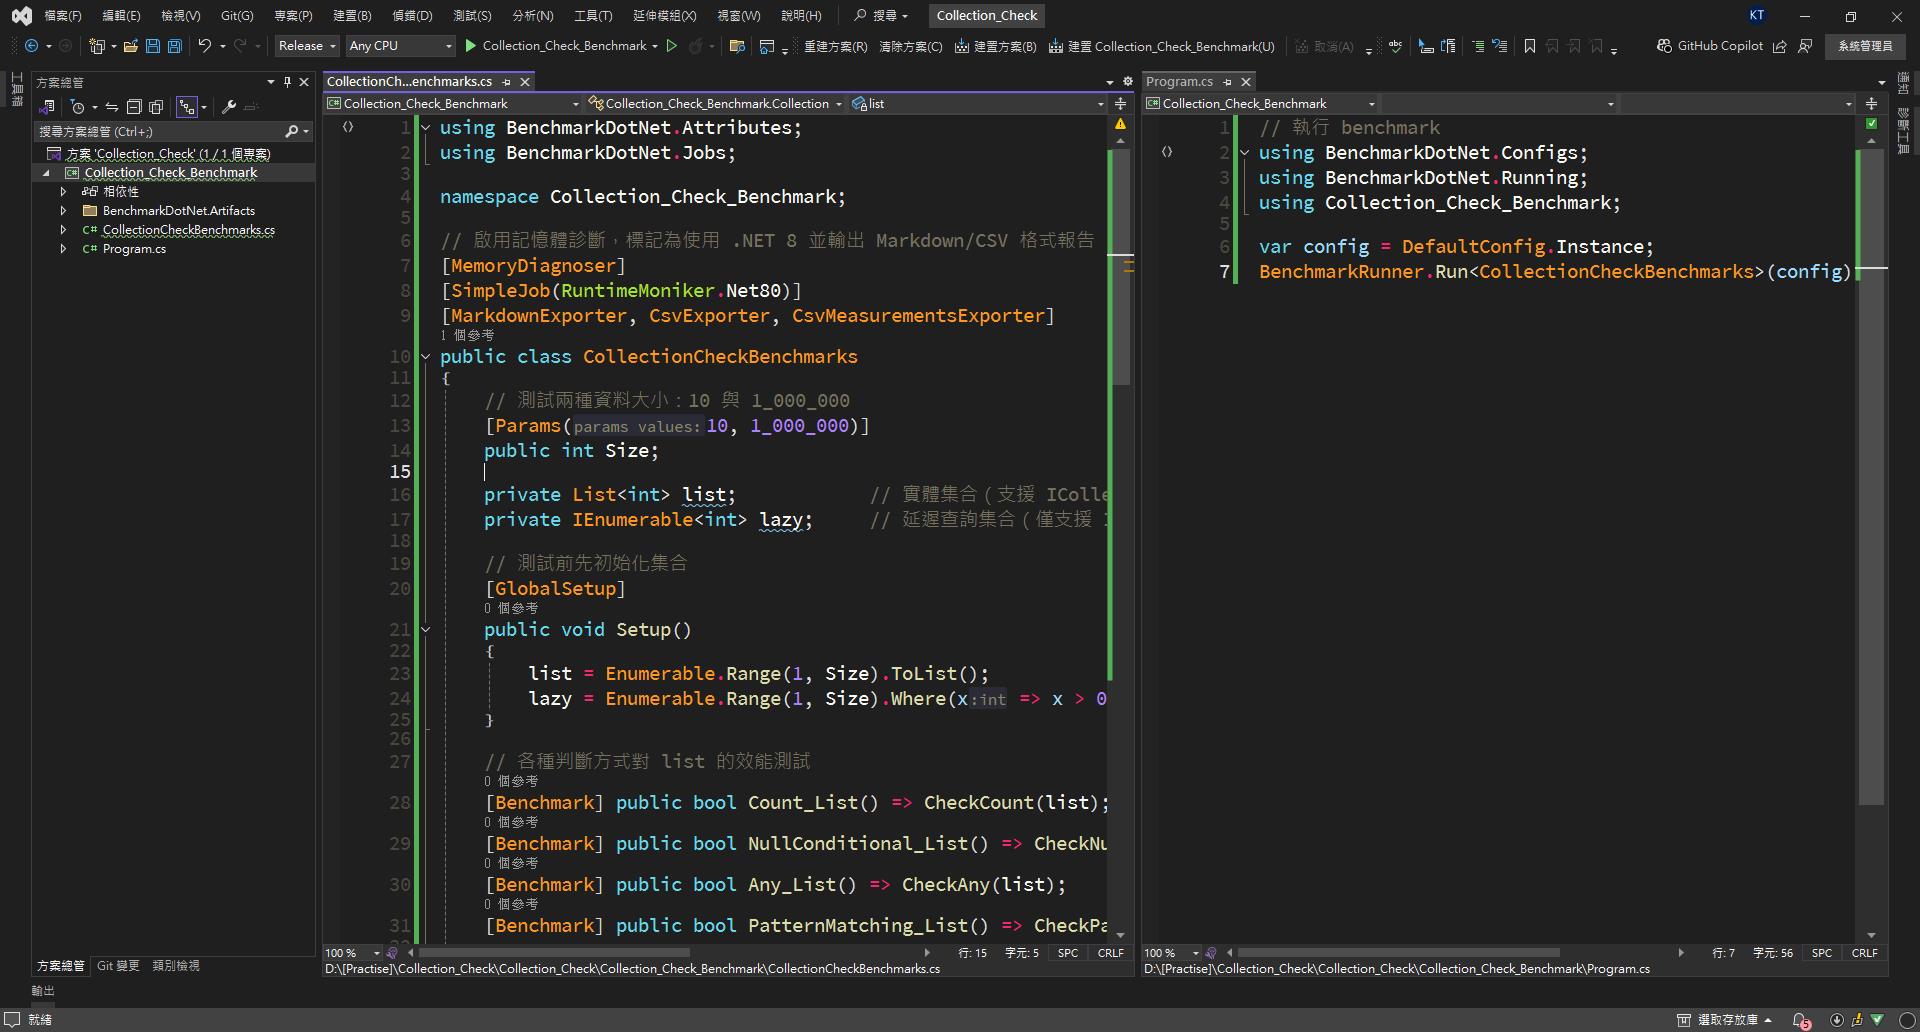
Task: Toggle auto-hide pin on Solution Explorer panel
Action: (x=287, y=82)
